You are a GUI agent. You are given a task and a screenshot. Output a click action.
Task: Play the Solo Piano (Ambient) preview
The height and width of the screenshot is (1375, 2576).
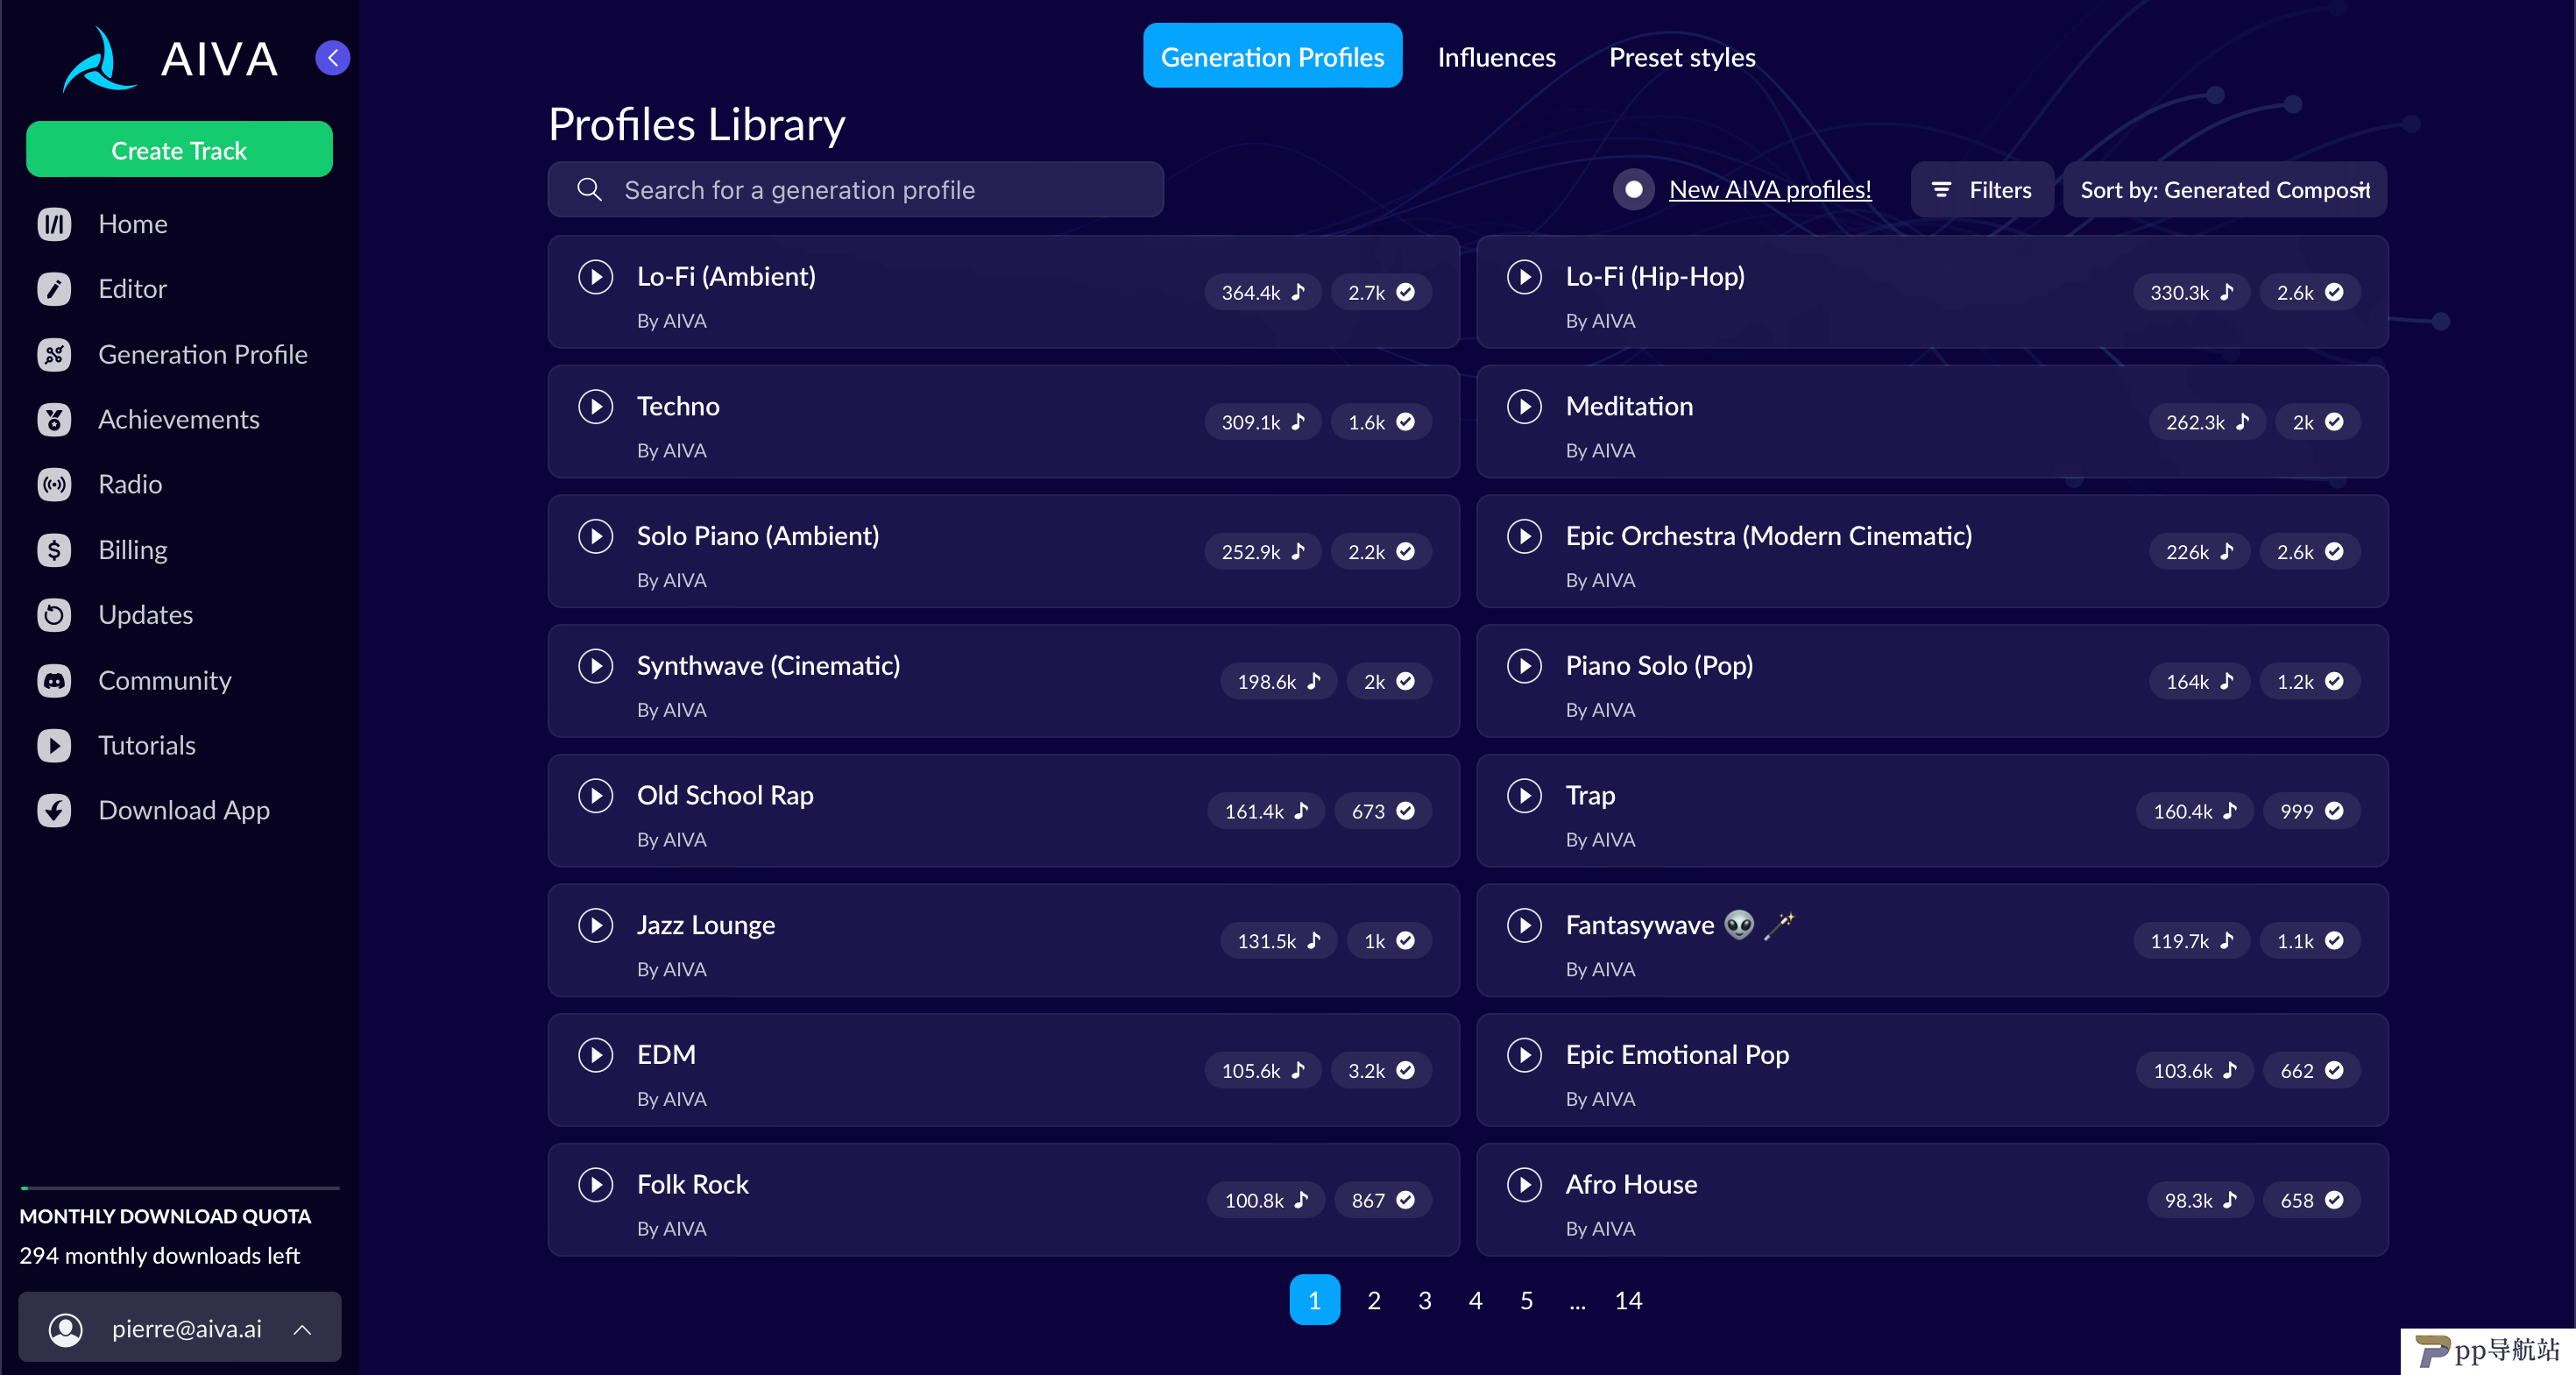click(596, 536)
